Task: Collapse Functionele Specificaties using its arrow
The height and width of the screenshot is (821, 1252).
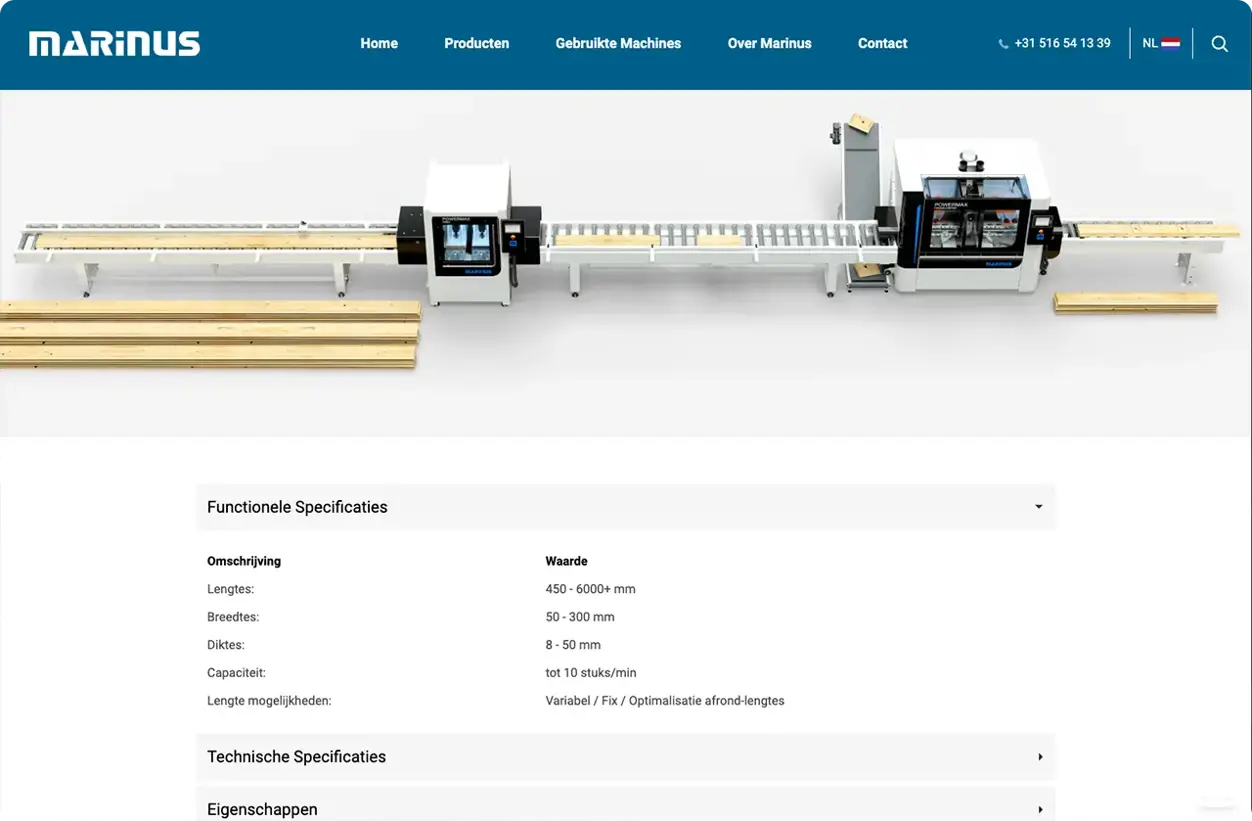Action: (1038, 507)
